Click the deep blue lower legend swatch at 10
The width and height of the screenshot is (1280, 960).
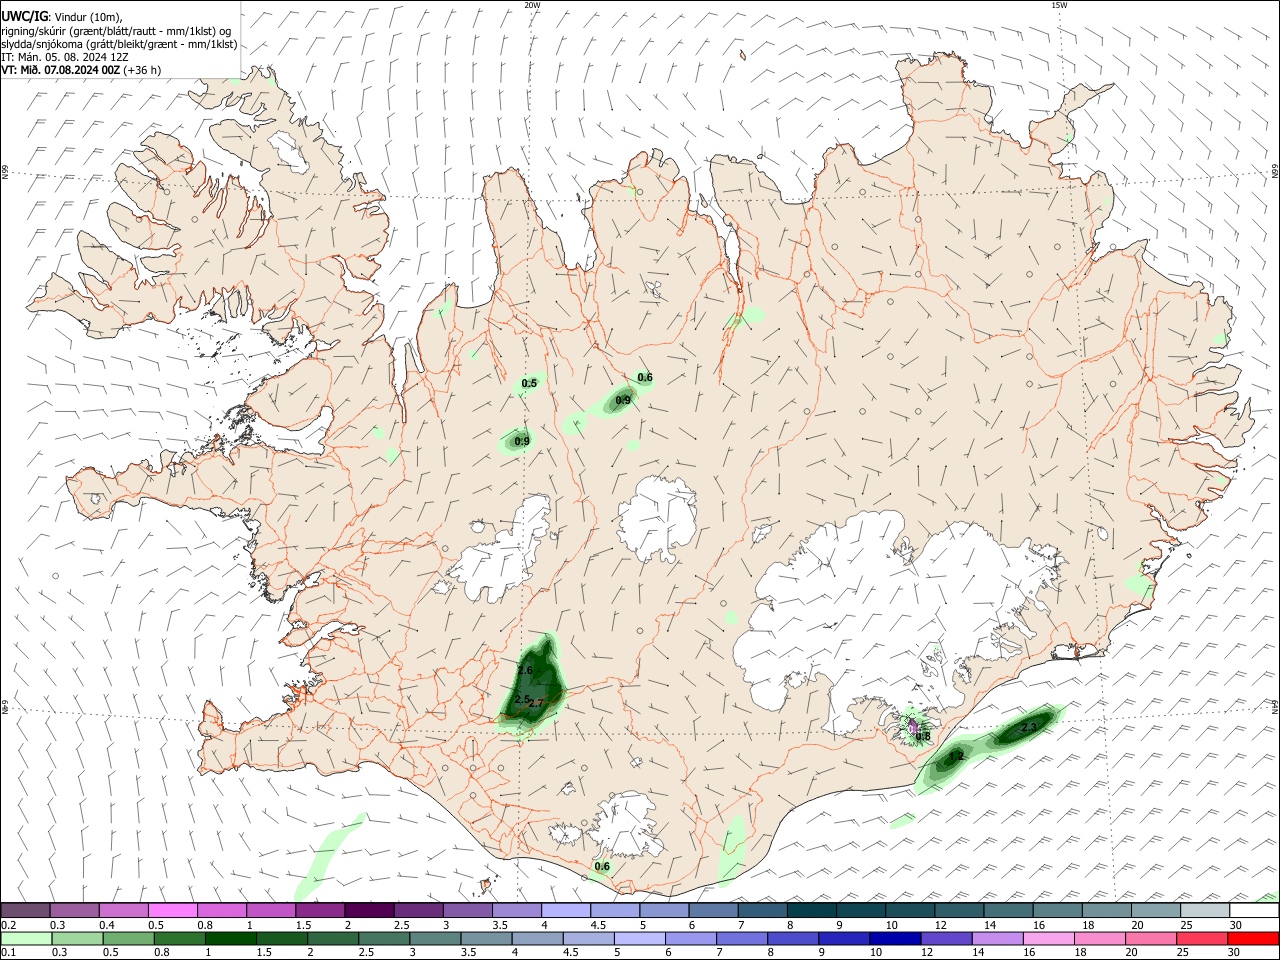pos(895,938)
